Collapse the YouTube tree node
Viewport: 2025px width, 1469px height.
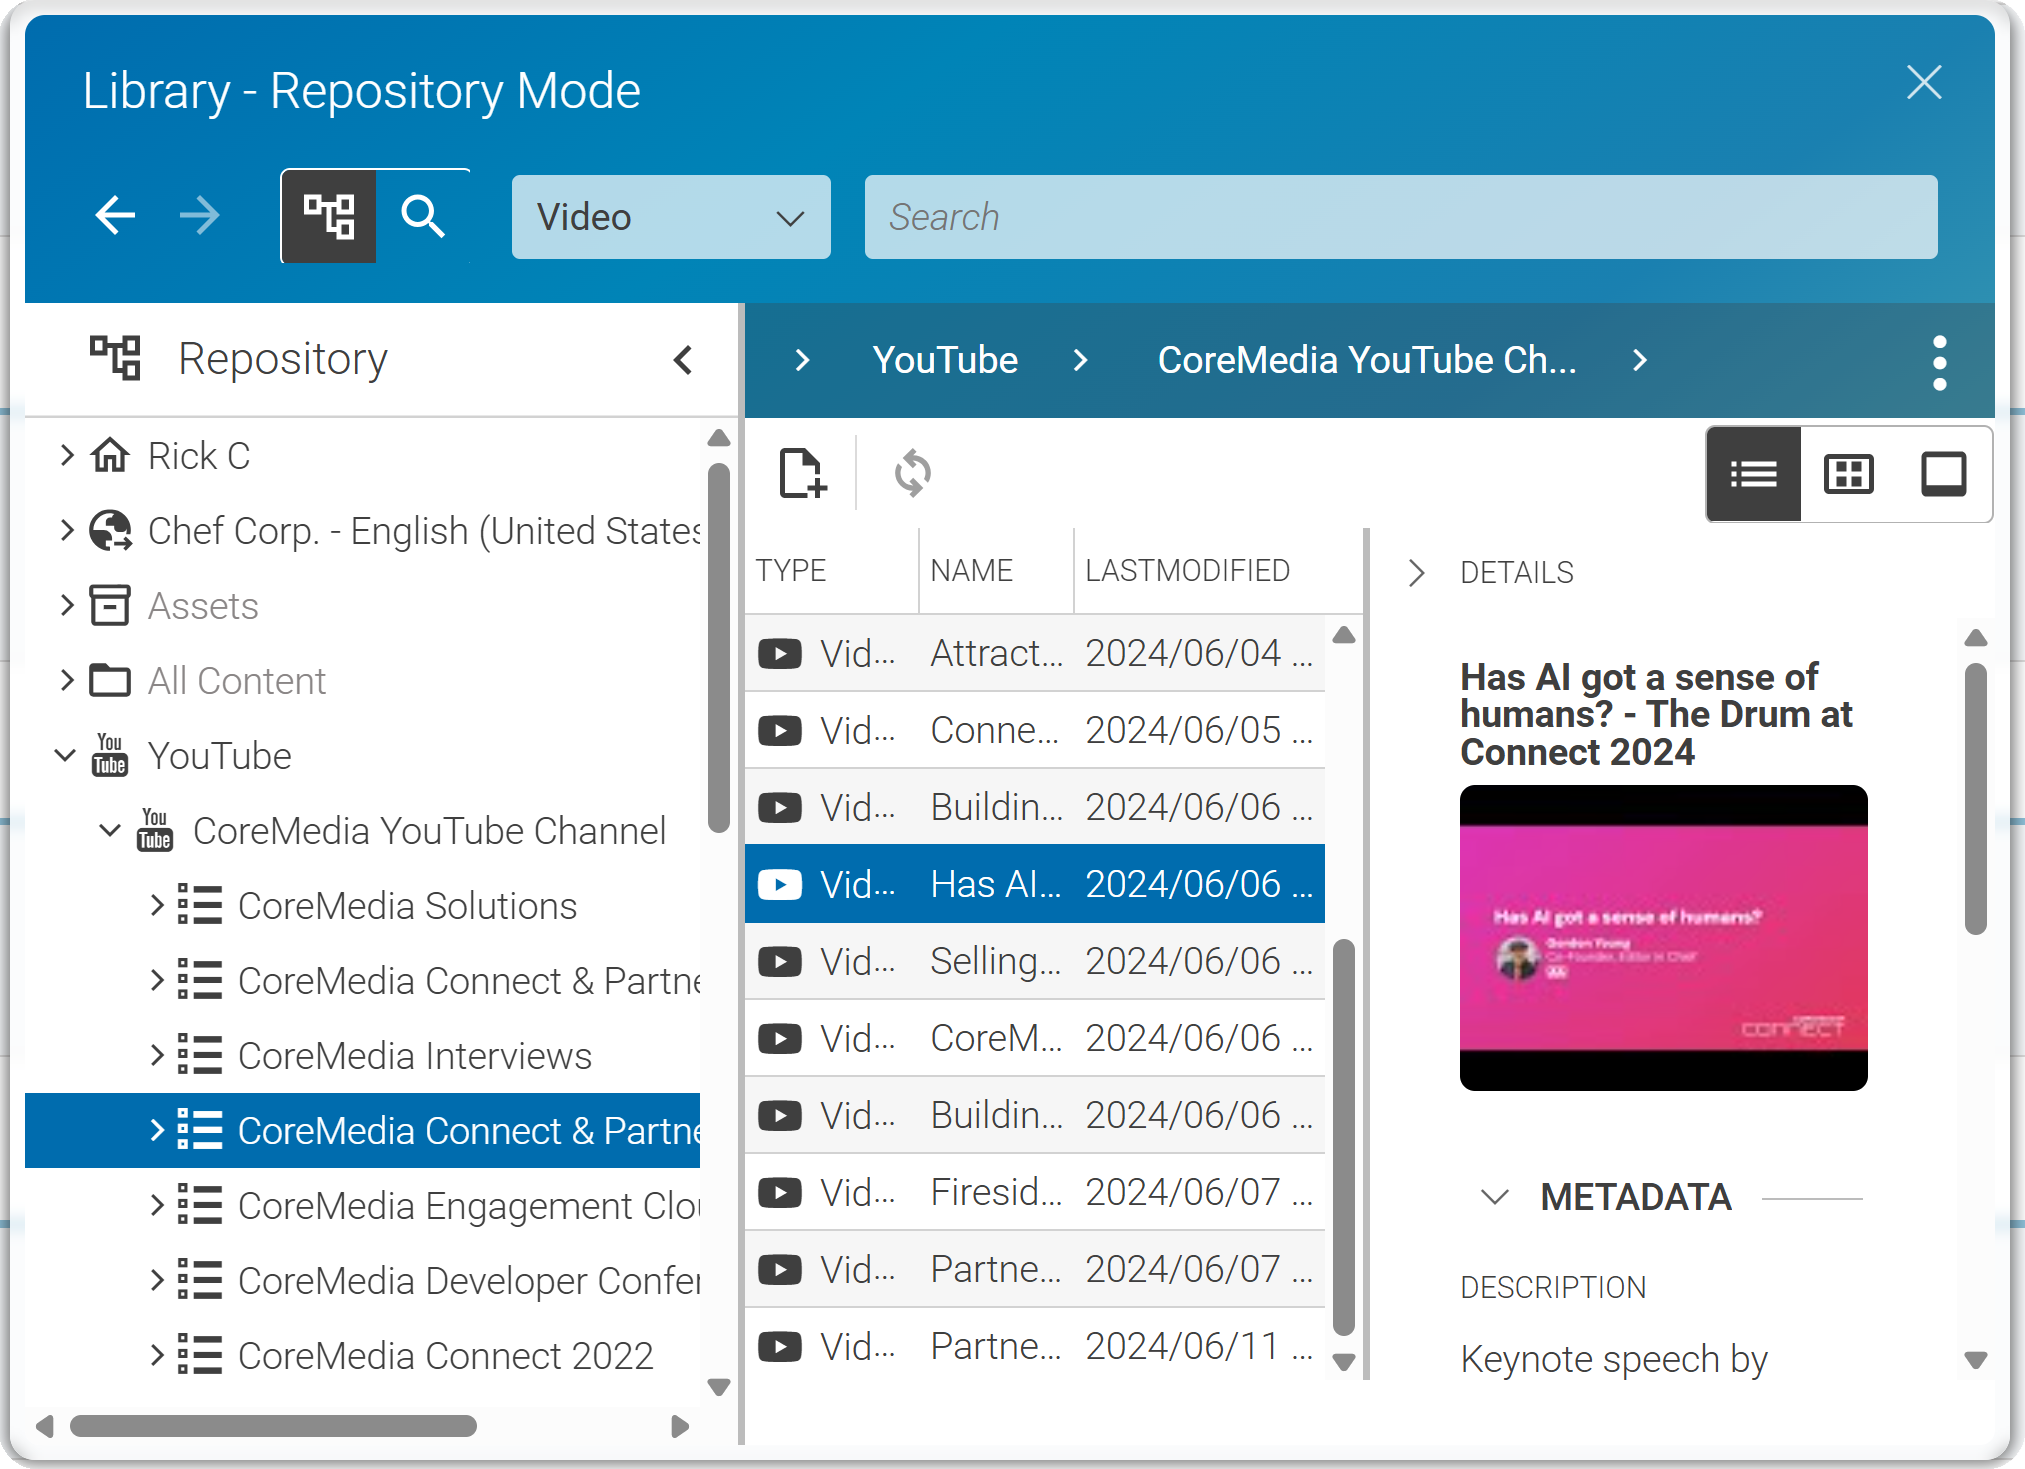click(65, 756)
